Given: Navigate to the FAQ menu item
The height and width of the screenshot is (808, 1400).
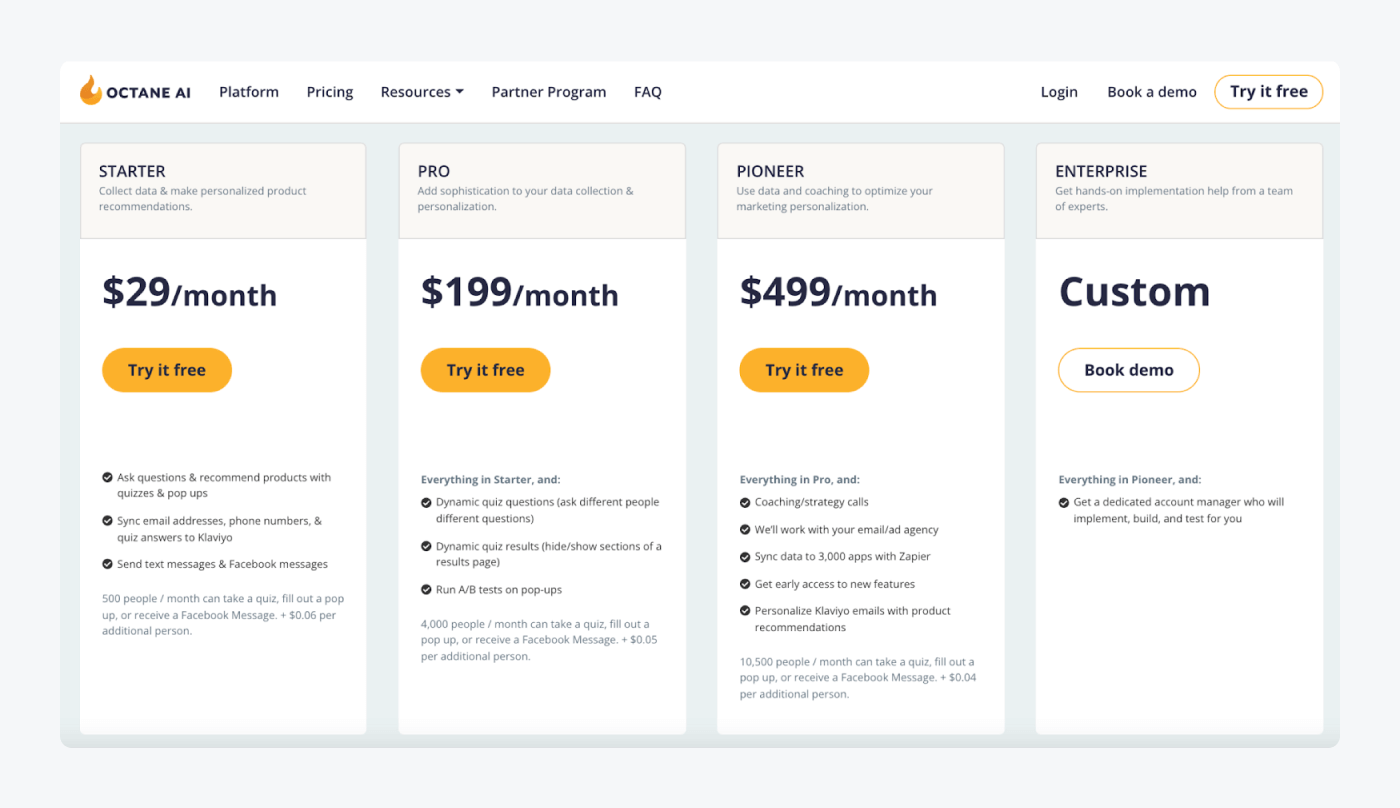Looking at the screenshot, I should pos(648,91).
